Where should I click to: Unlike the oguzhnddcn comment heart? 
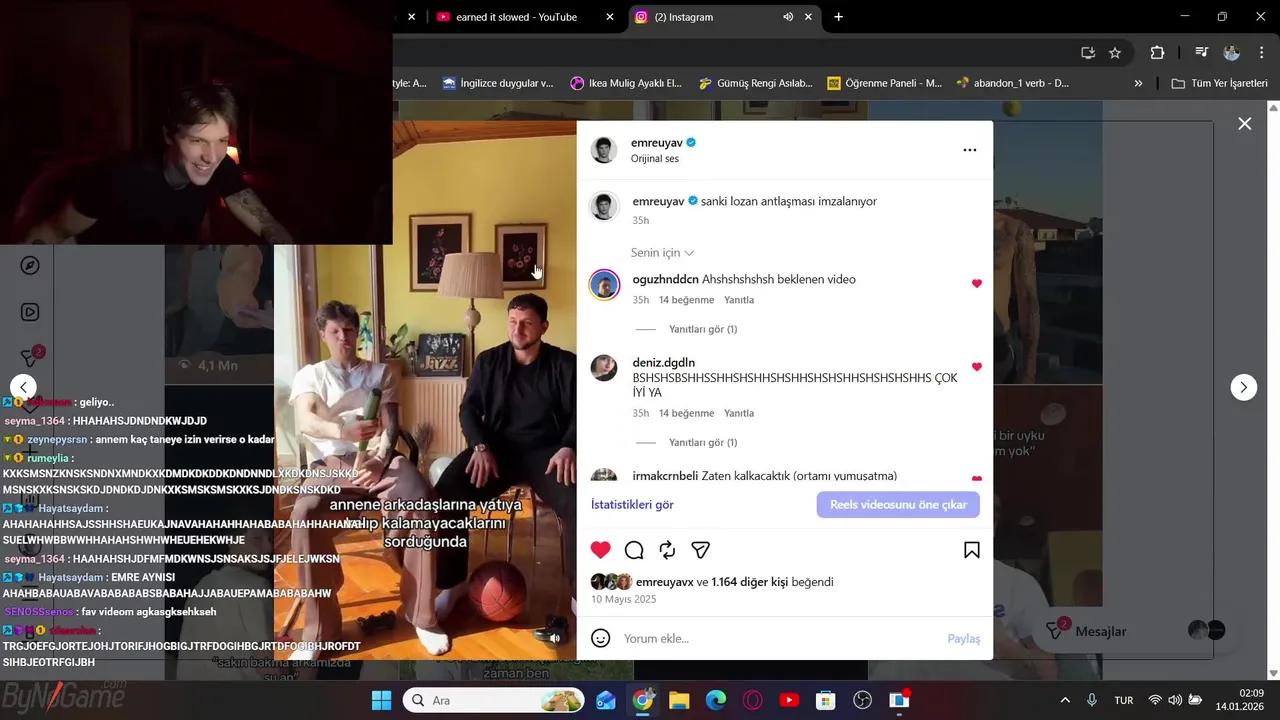click(x=977, y=284)
